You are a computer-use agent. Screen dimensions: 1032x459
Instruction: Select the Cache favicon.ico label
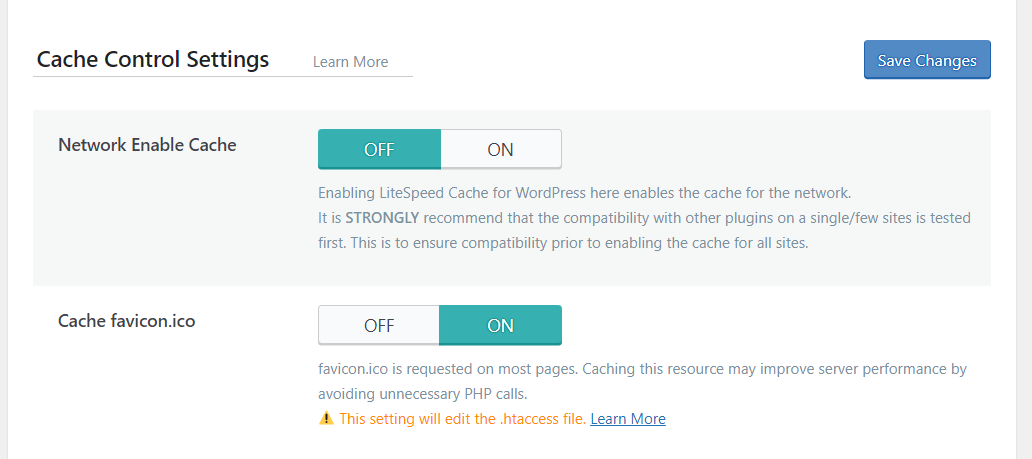point(126,321)
